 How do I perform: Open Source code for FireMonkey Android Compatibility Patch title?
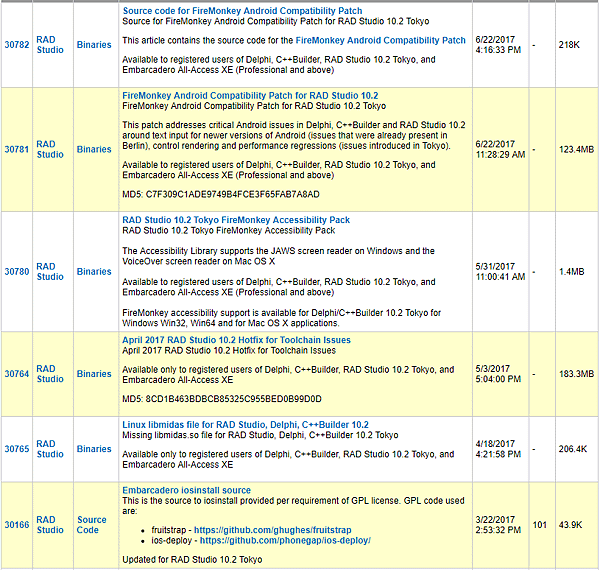242,11
